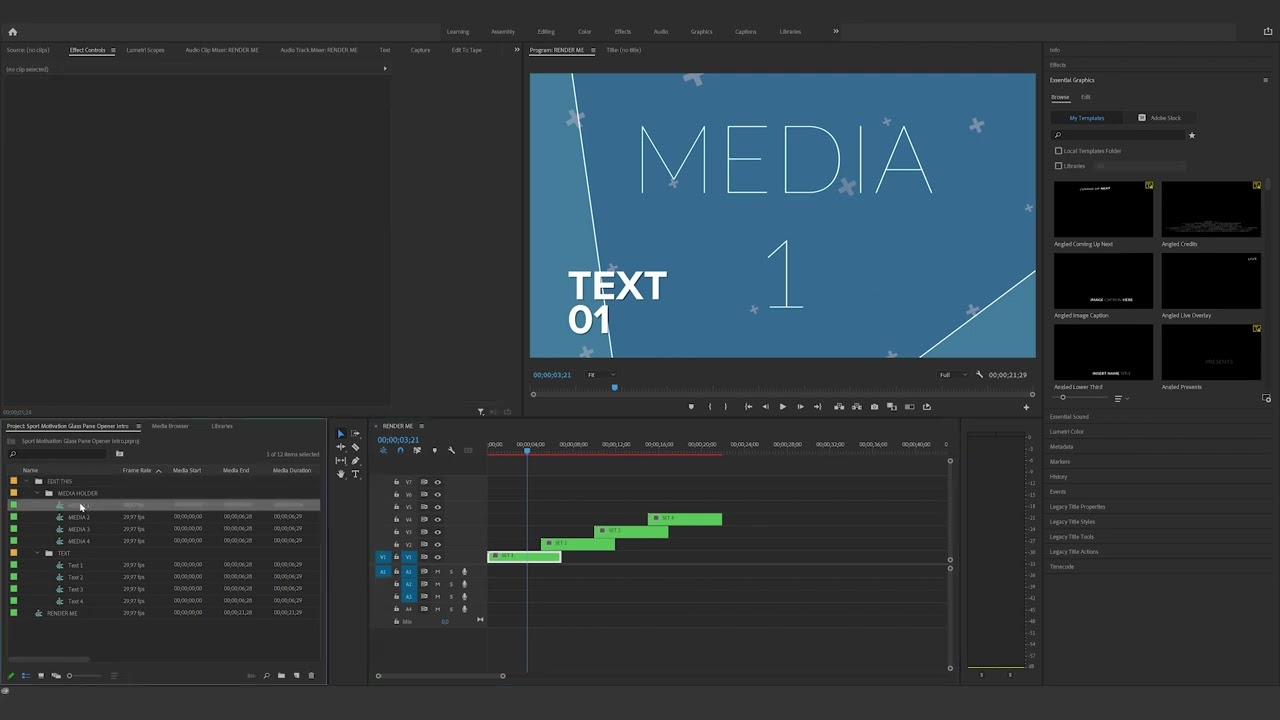
Task: Solo audio track A2
Action: click(x=450, y=584)
